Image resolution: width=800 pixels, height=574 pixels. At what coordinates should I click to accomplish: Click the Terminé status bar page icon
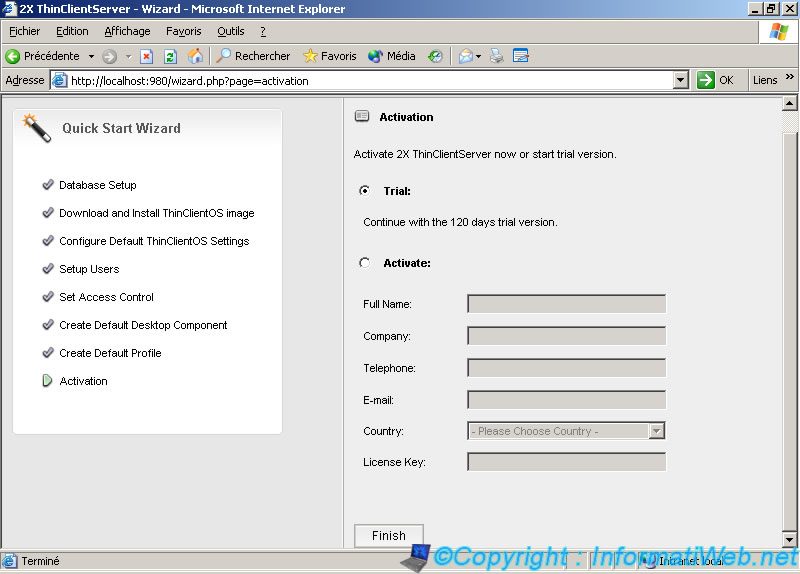pyautogui.click(x=10, y=561)
